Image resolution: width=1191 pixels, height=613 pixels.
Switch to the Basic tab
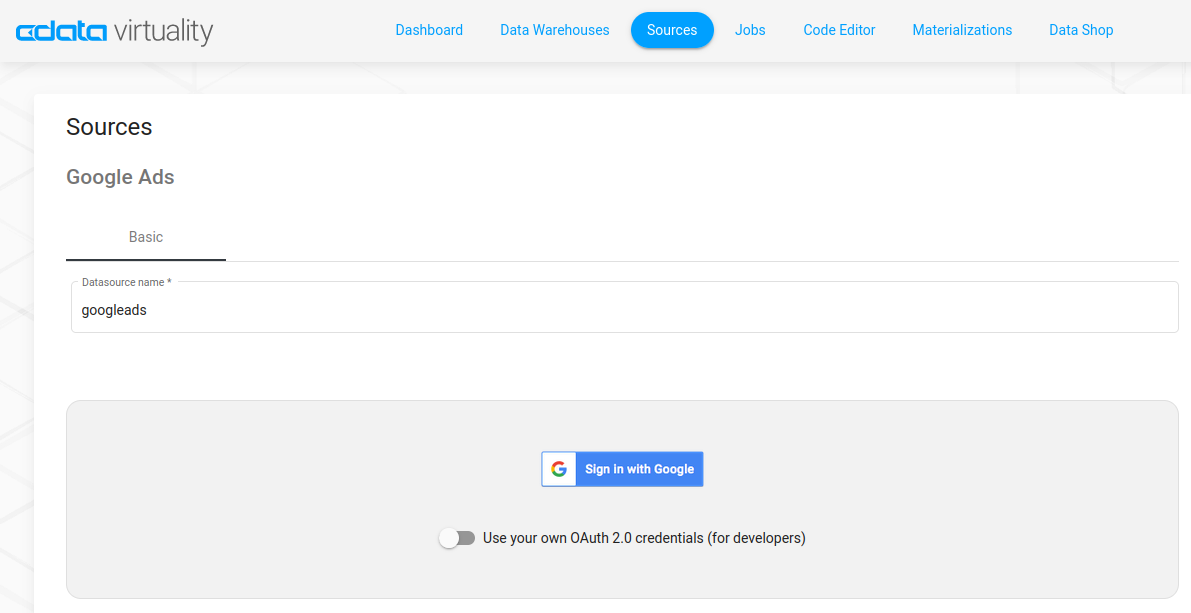[x=145, y=237]
